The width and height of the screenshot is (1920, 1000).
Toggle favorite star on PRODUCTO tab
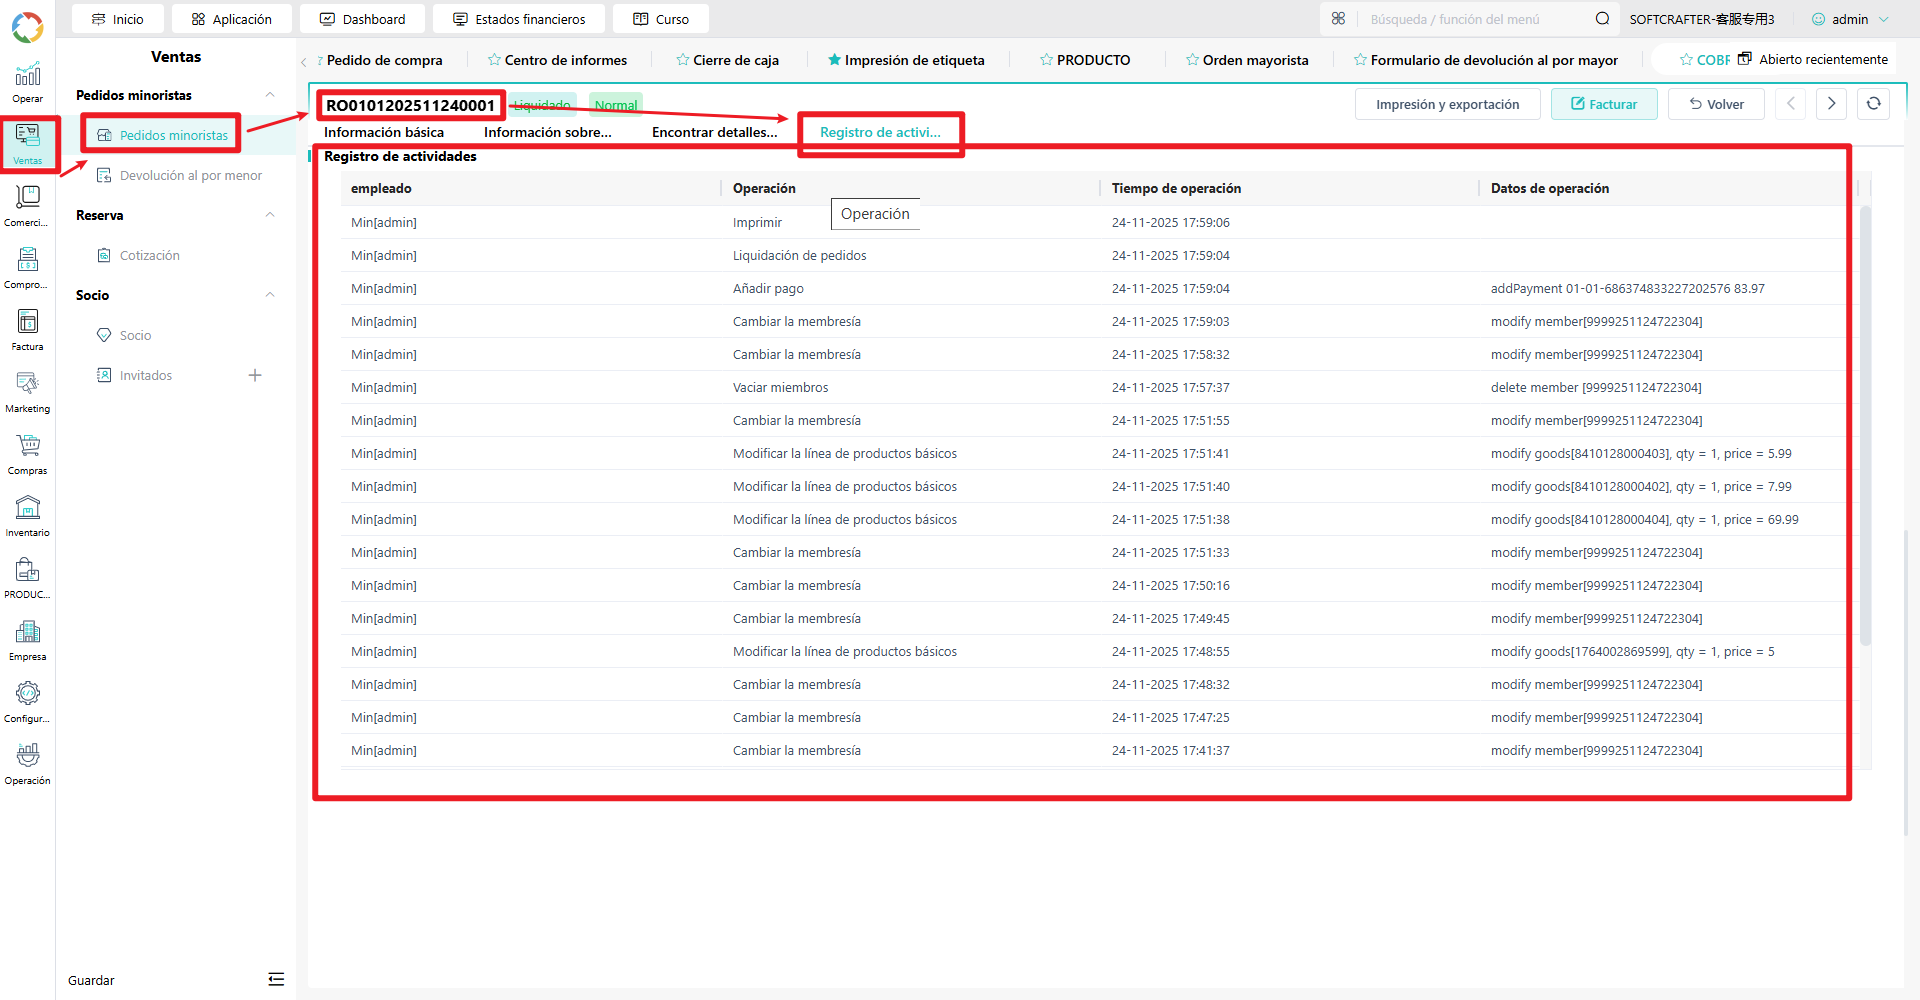coord(1046,60)
